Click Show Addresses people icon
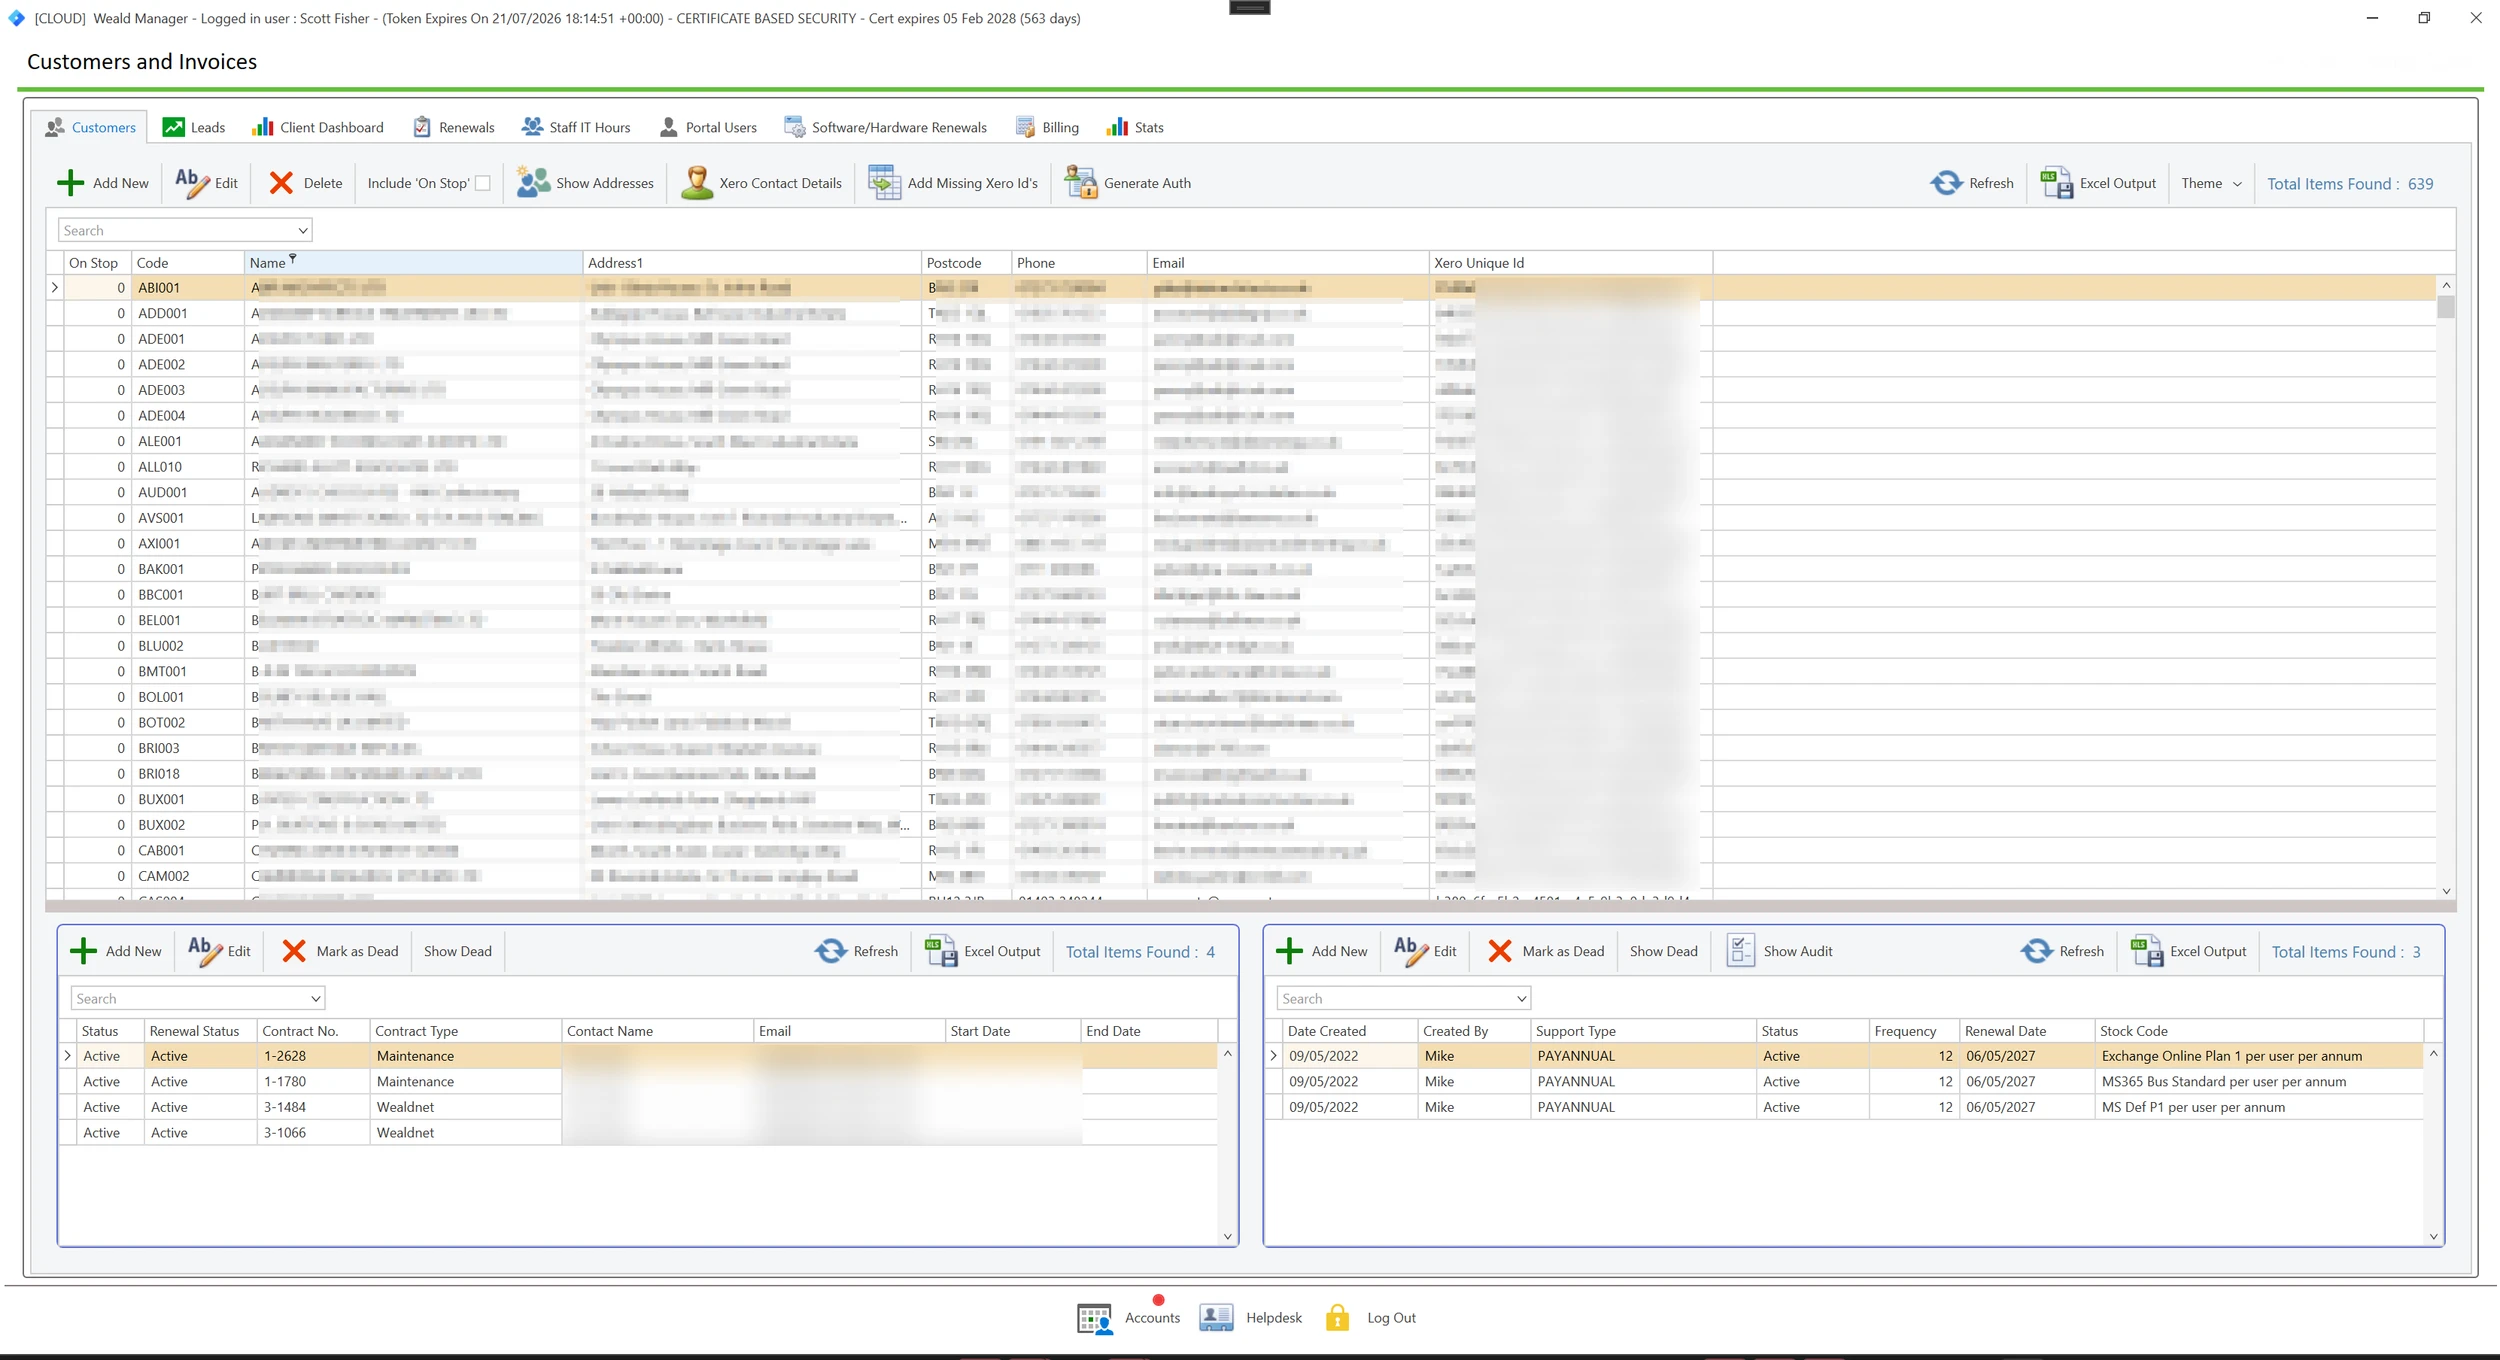The width and height of the screenshot is (2500, 1360). (533, 183)
